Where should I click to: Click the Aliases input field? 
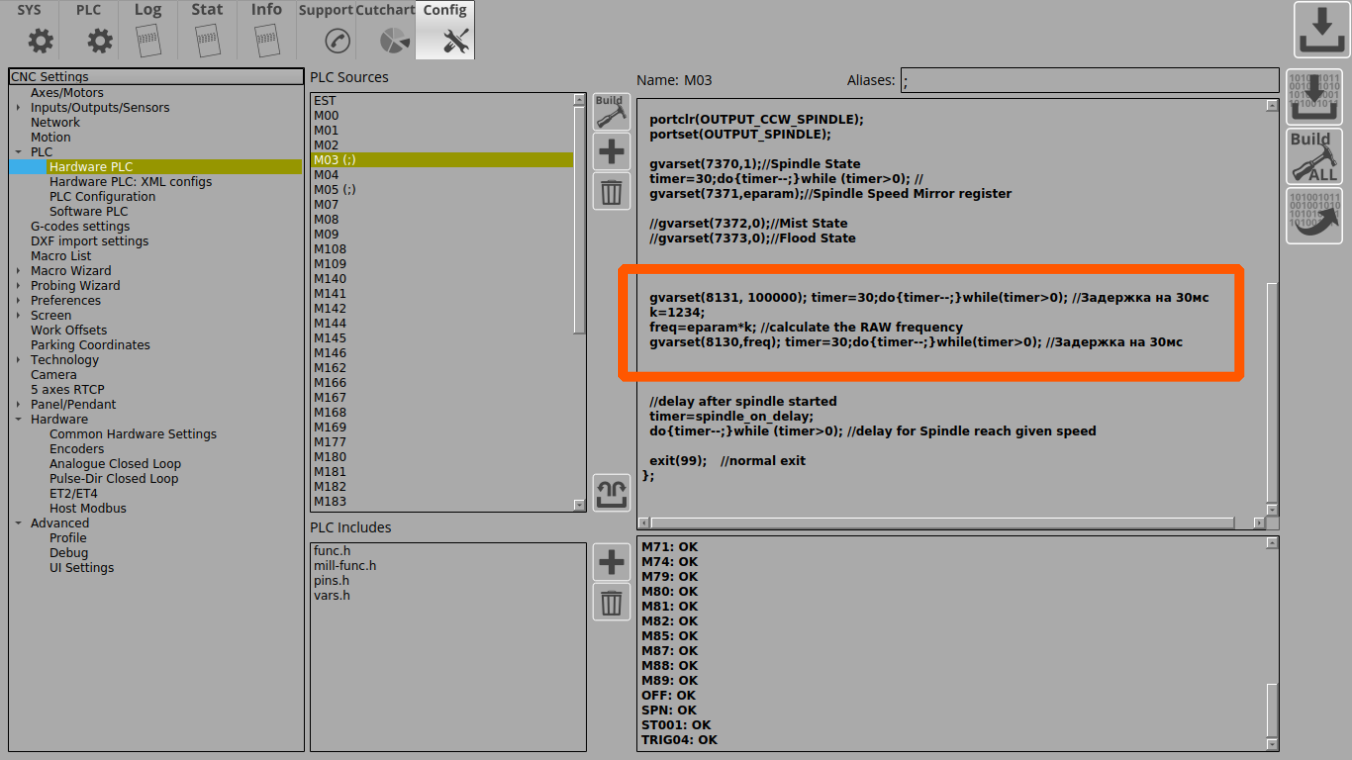[x=1089, y=81]
